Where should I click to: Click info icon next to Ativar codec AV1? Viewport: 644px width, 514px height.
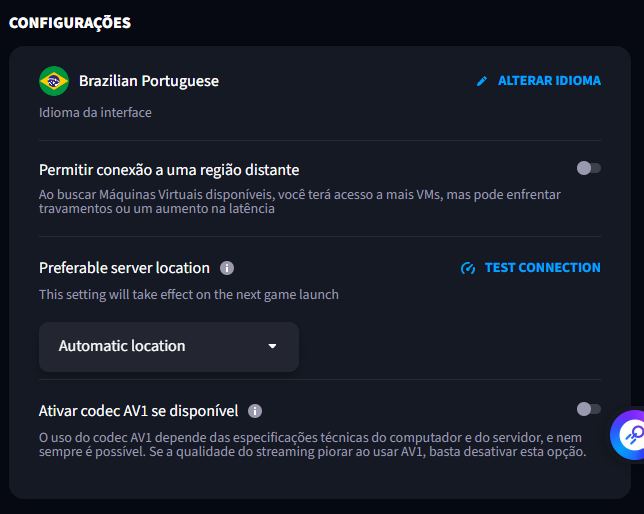point(255,410)
